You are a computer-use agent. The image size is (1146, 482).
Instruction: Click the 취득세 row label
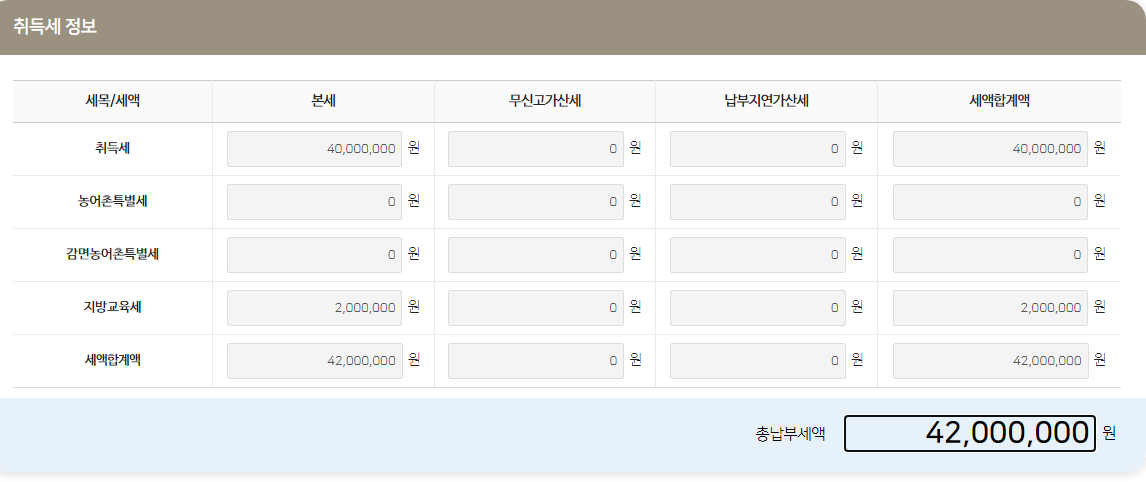point(113,149)
